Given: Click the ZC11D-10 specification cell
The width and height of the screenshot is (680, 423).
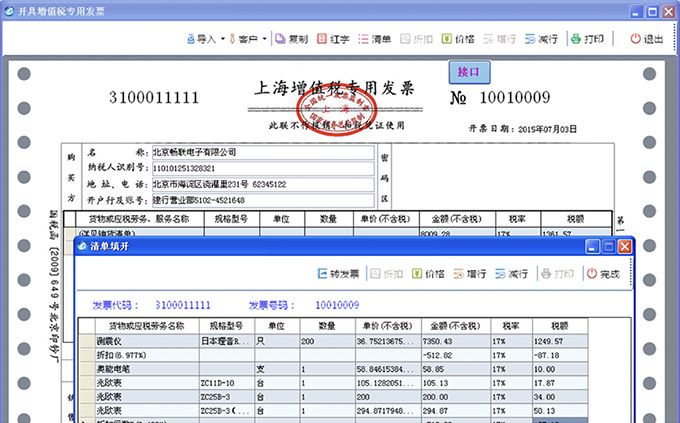Looking at the screenshot, I should (227, 383).
